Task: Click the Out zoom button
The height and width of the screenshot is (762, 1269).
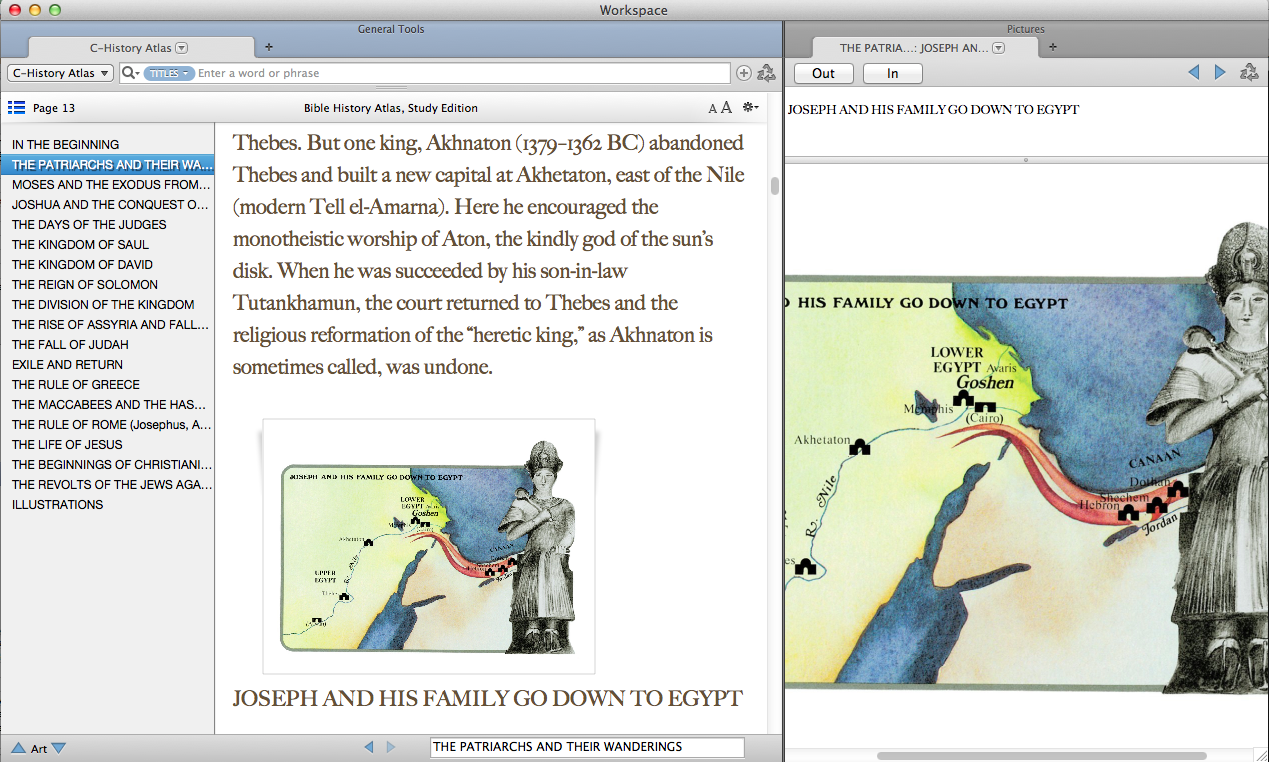Action: tap(824, 73)
